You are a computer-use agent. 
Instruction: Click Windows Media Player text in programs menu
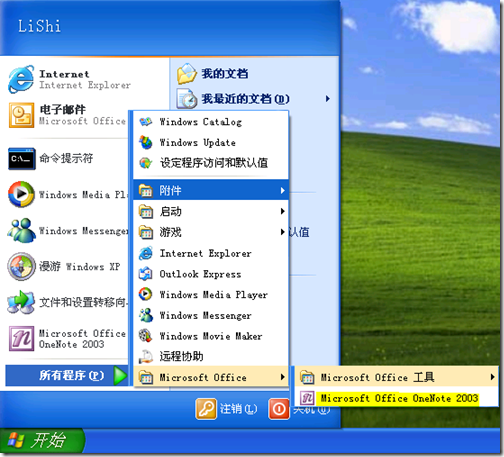214,295
